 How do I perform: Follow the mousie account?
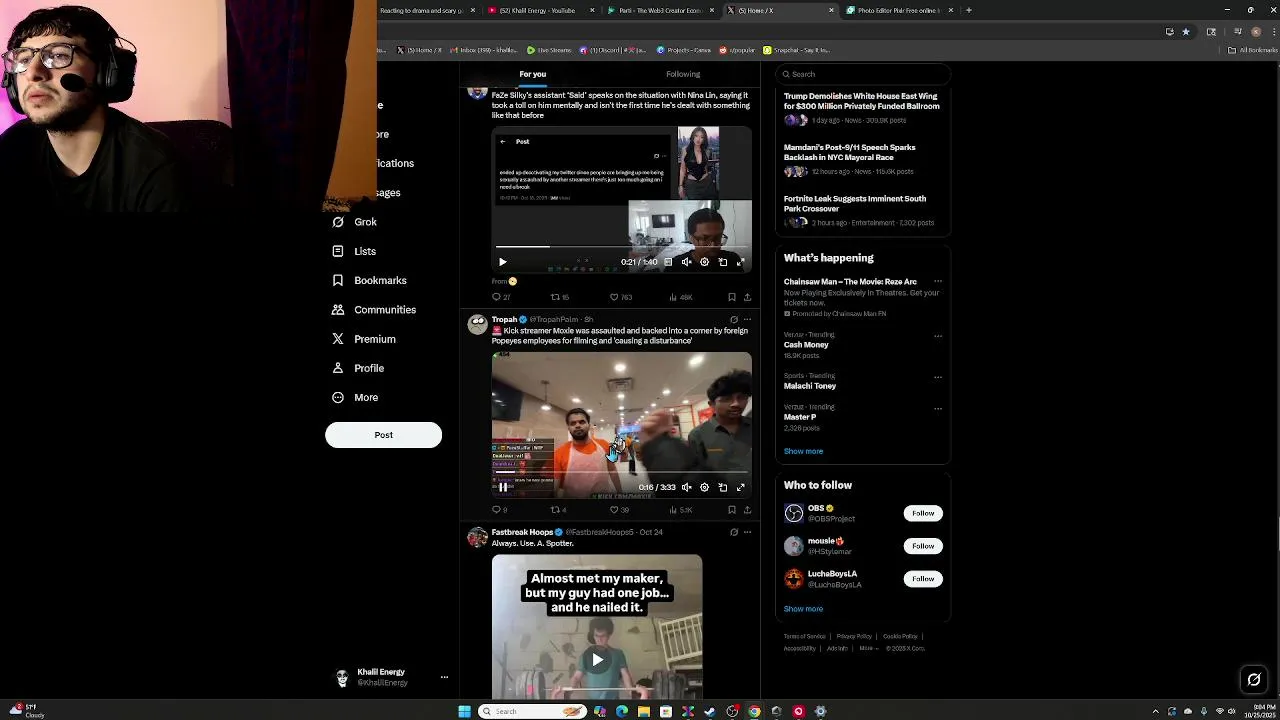tap(923, 546)
